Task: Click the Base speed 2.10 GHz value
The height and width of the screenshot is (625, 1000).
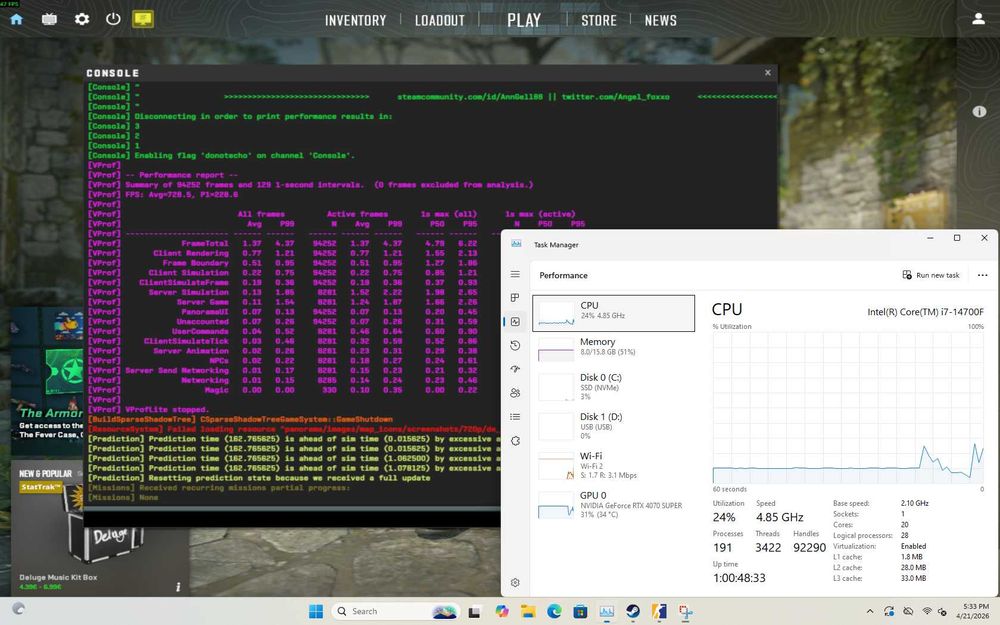Action: [915, 503]
